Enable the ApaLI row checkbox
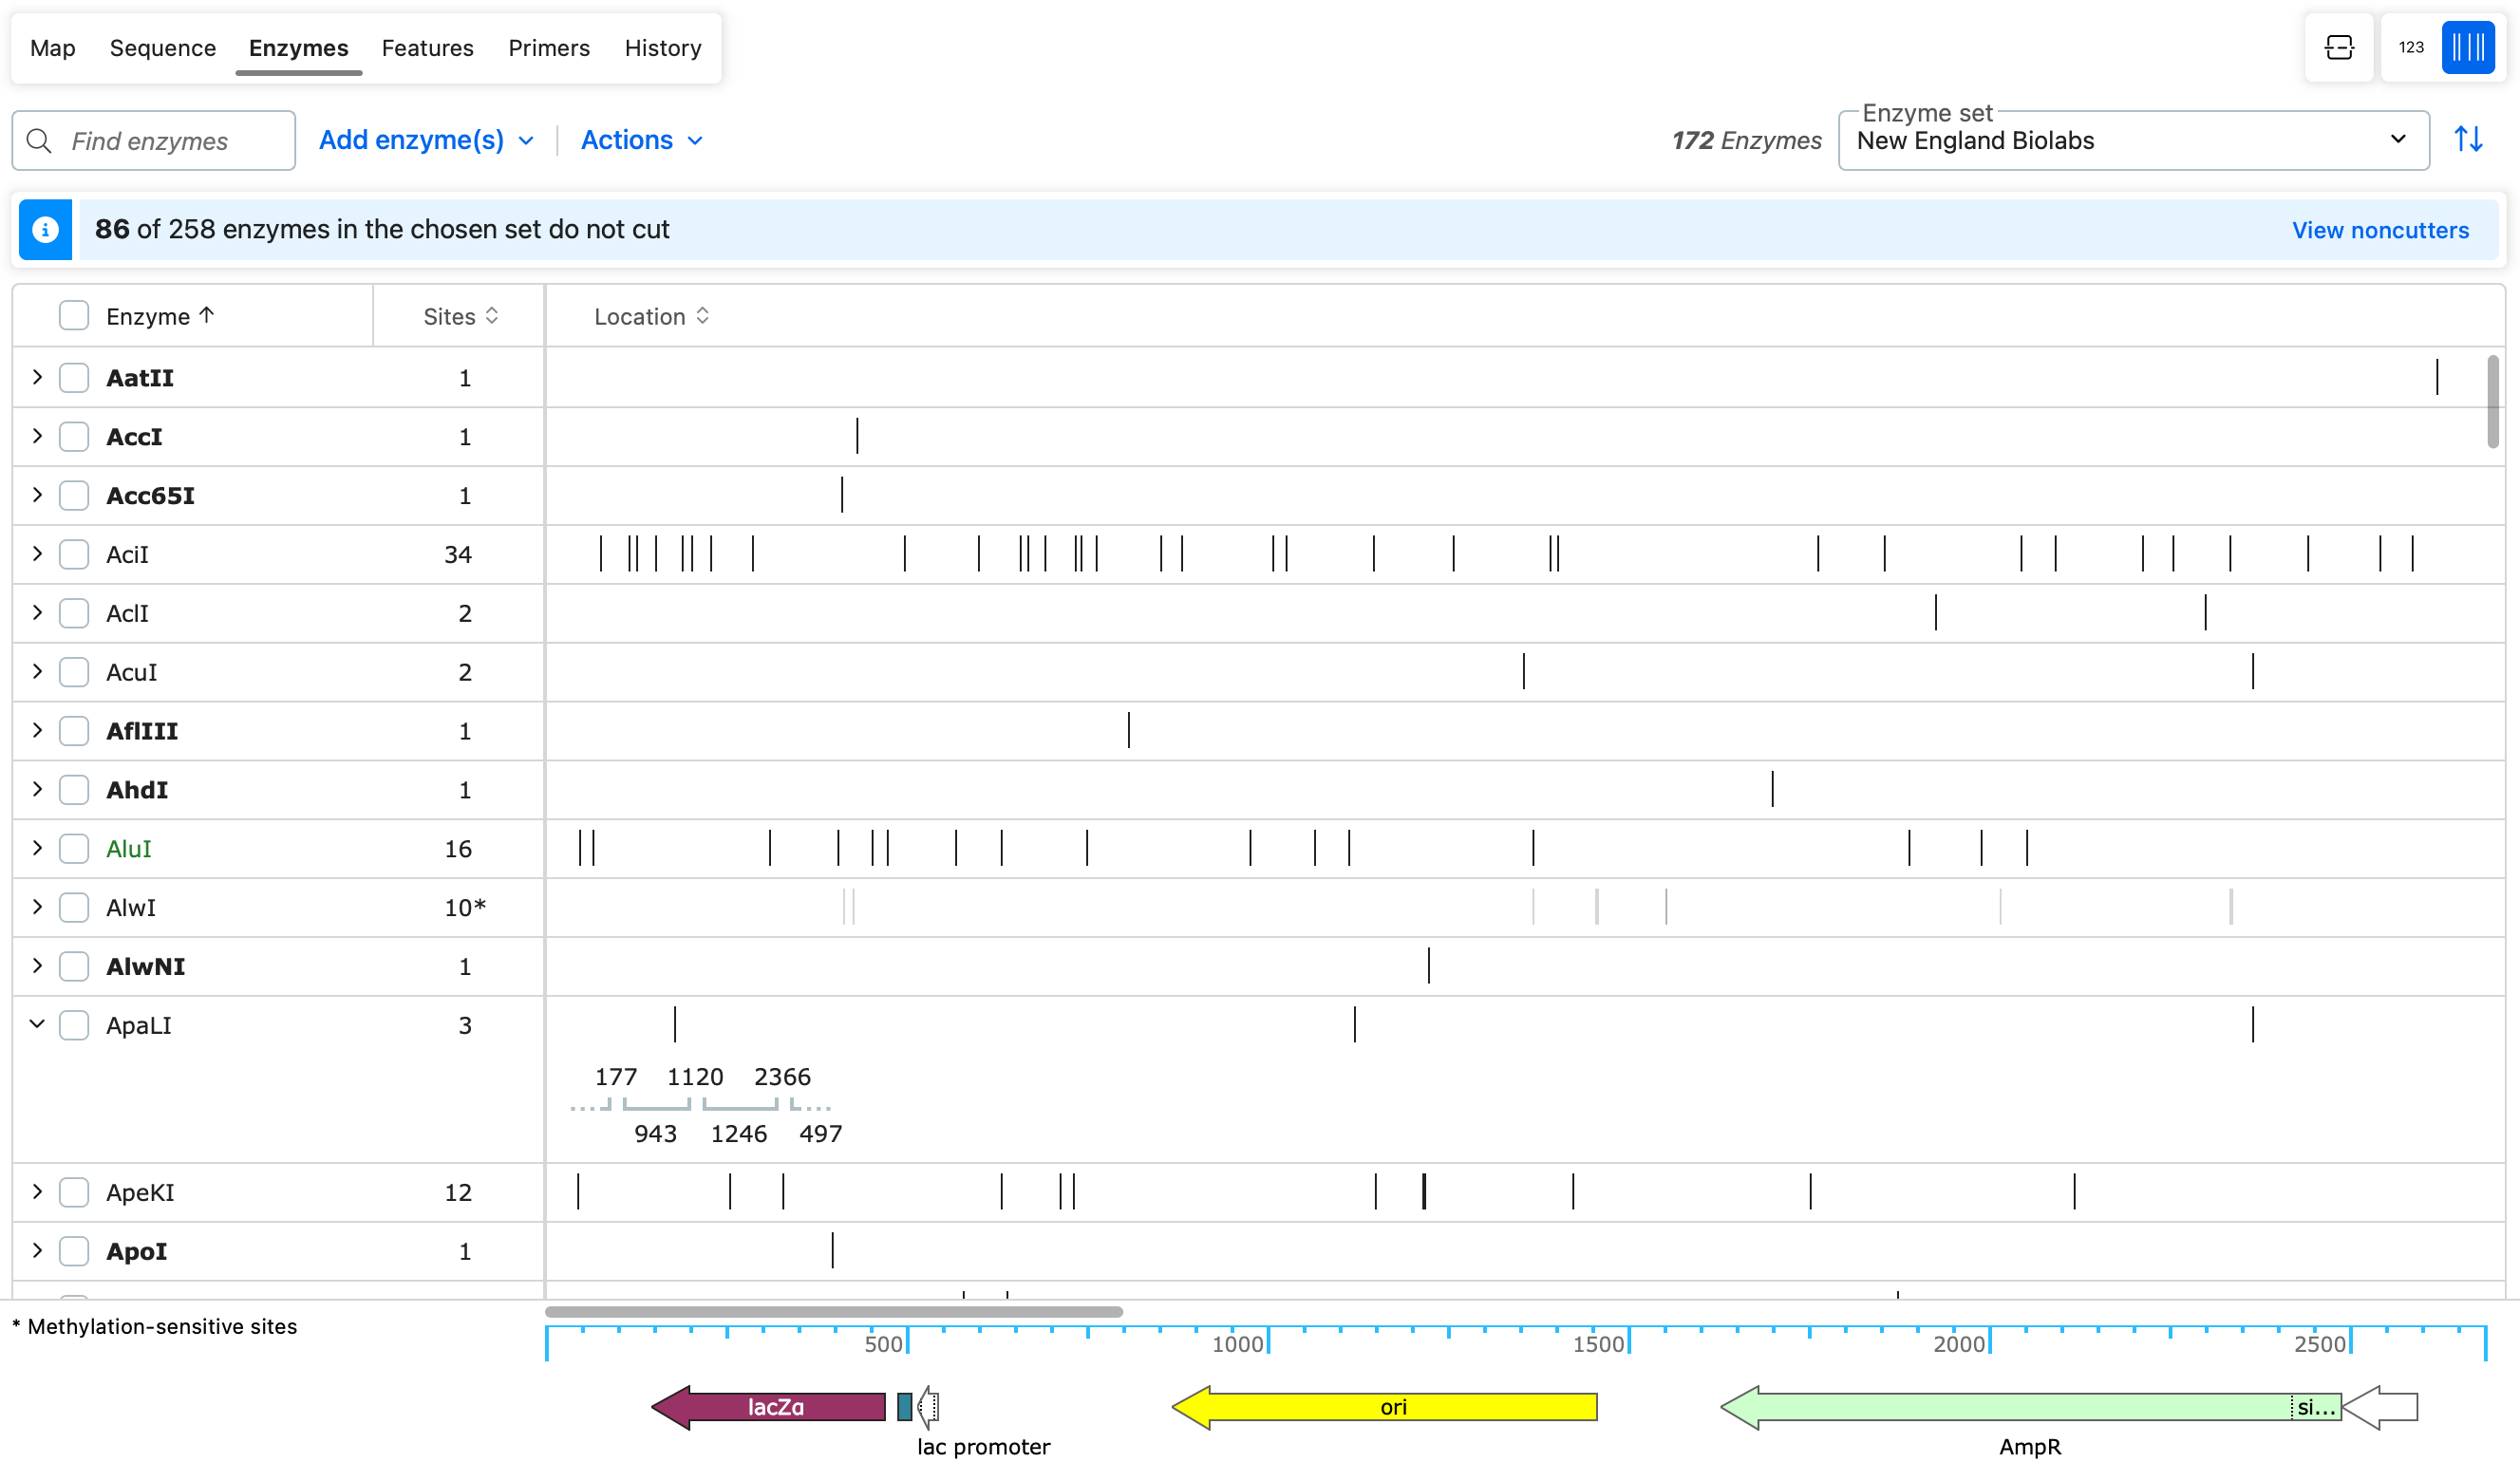Image resolution: width=2520 pixels, height=1481 pixels. tap(74, 1025)
